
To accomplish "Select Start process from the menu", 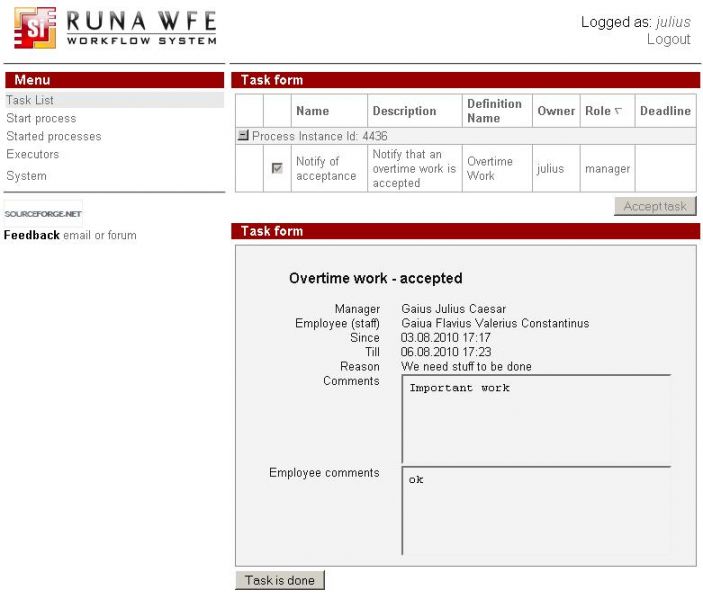I will pyautogui.click(x=41, y=118).
